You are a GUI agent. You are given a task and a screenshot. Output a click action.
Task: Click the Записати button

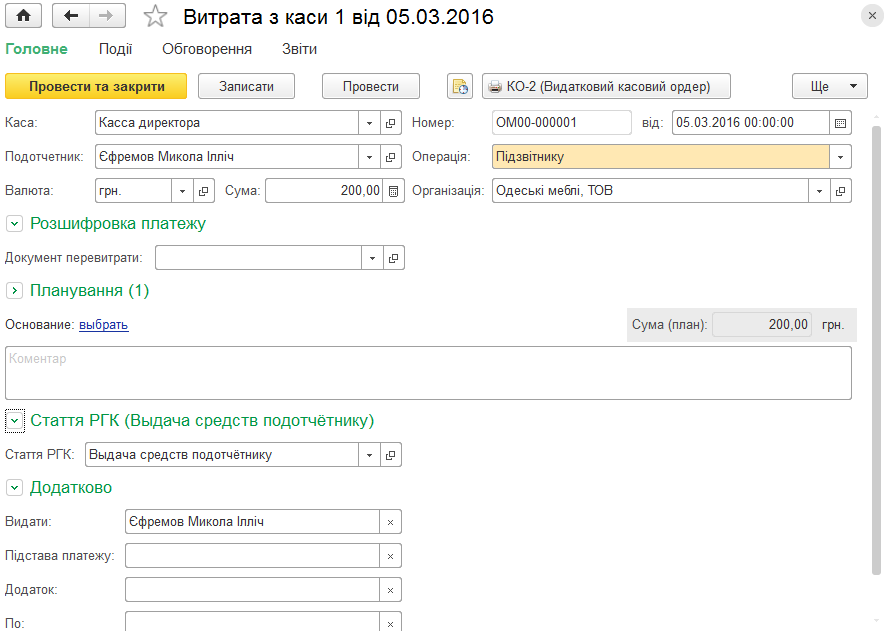point(247,86)
